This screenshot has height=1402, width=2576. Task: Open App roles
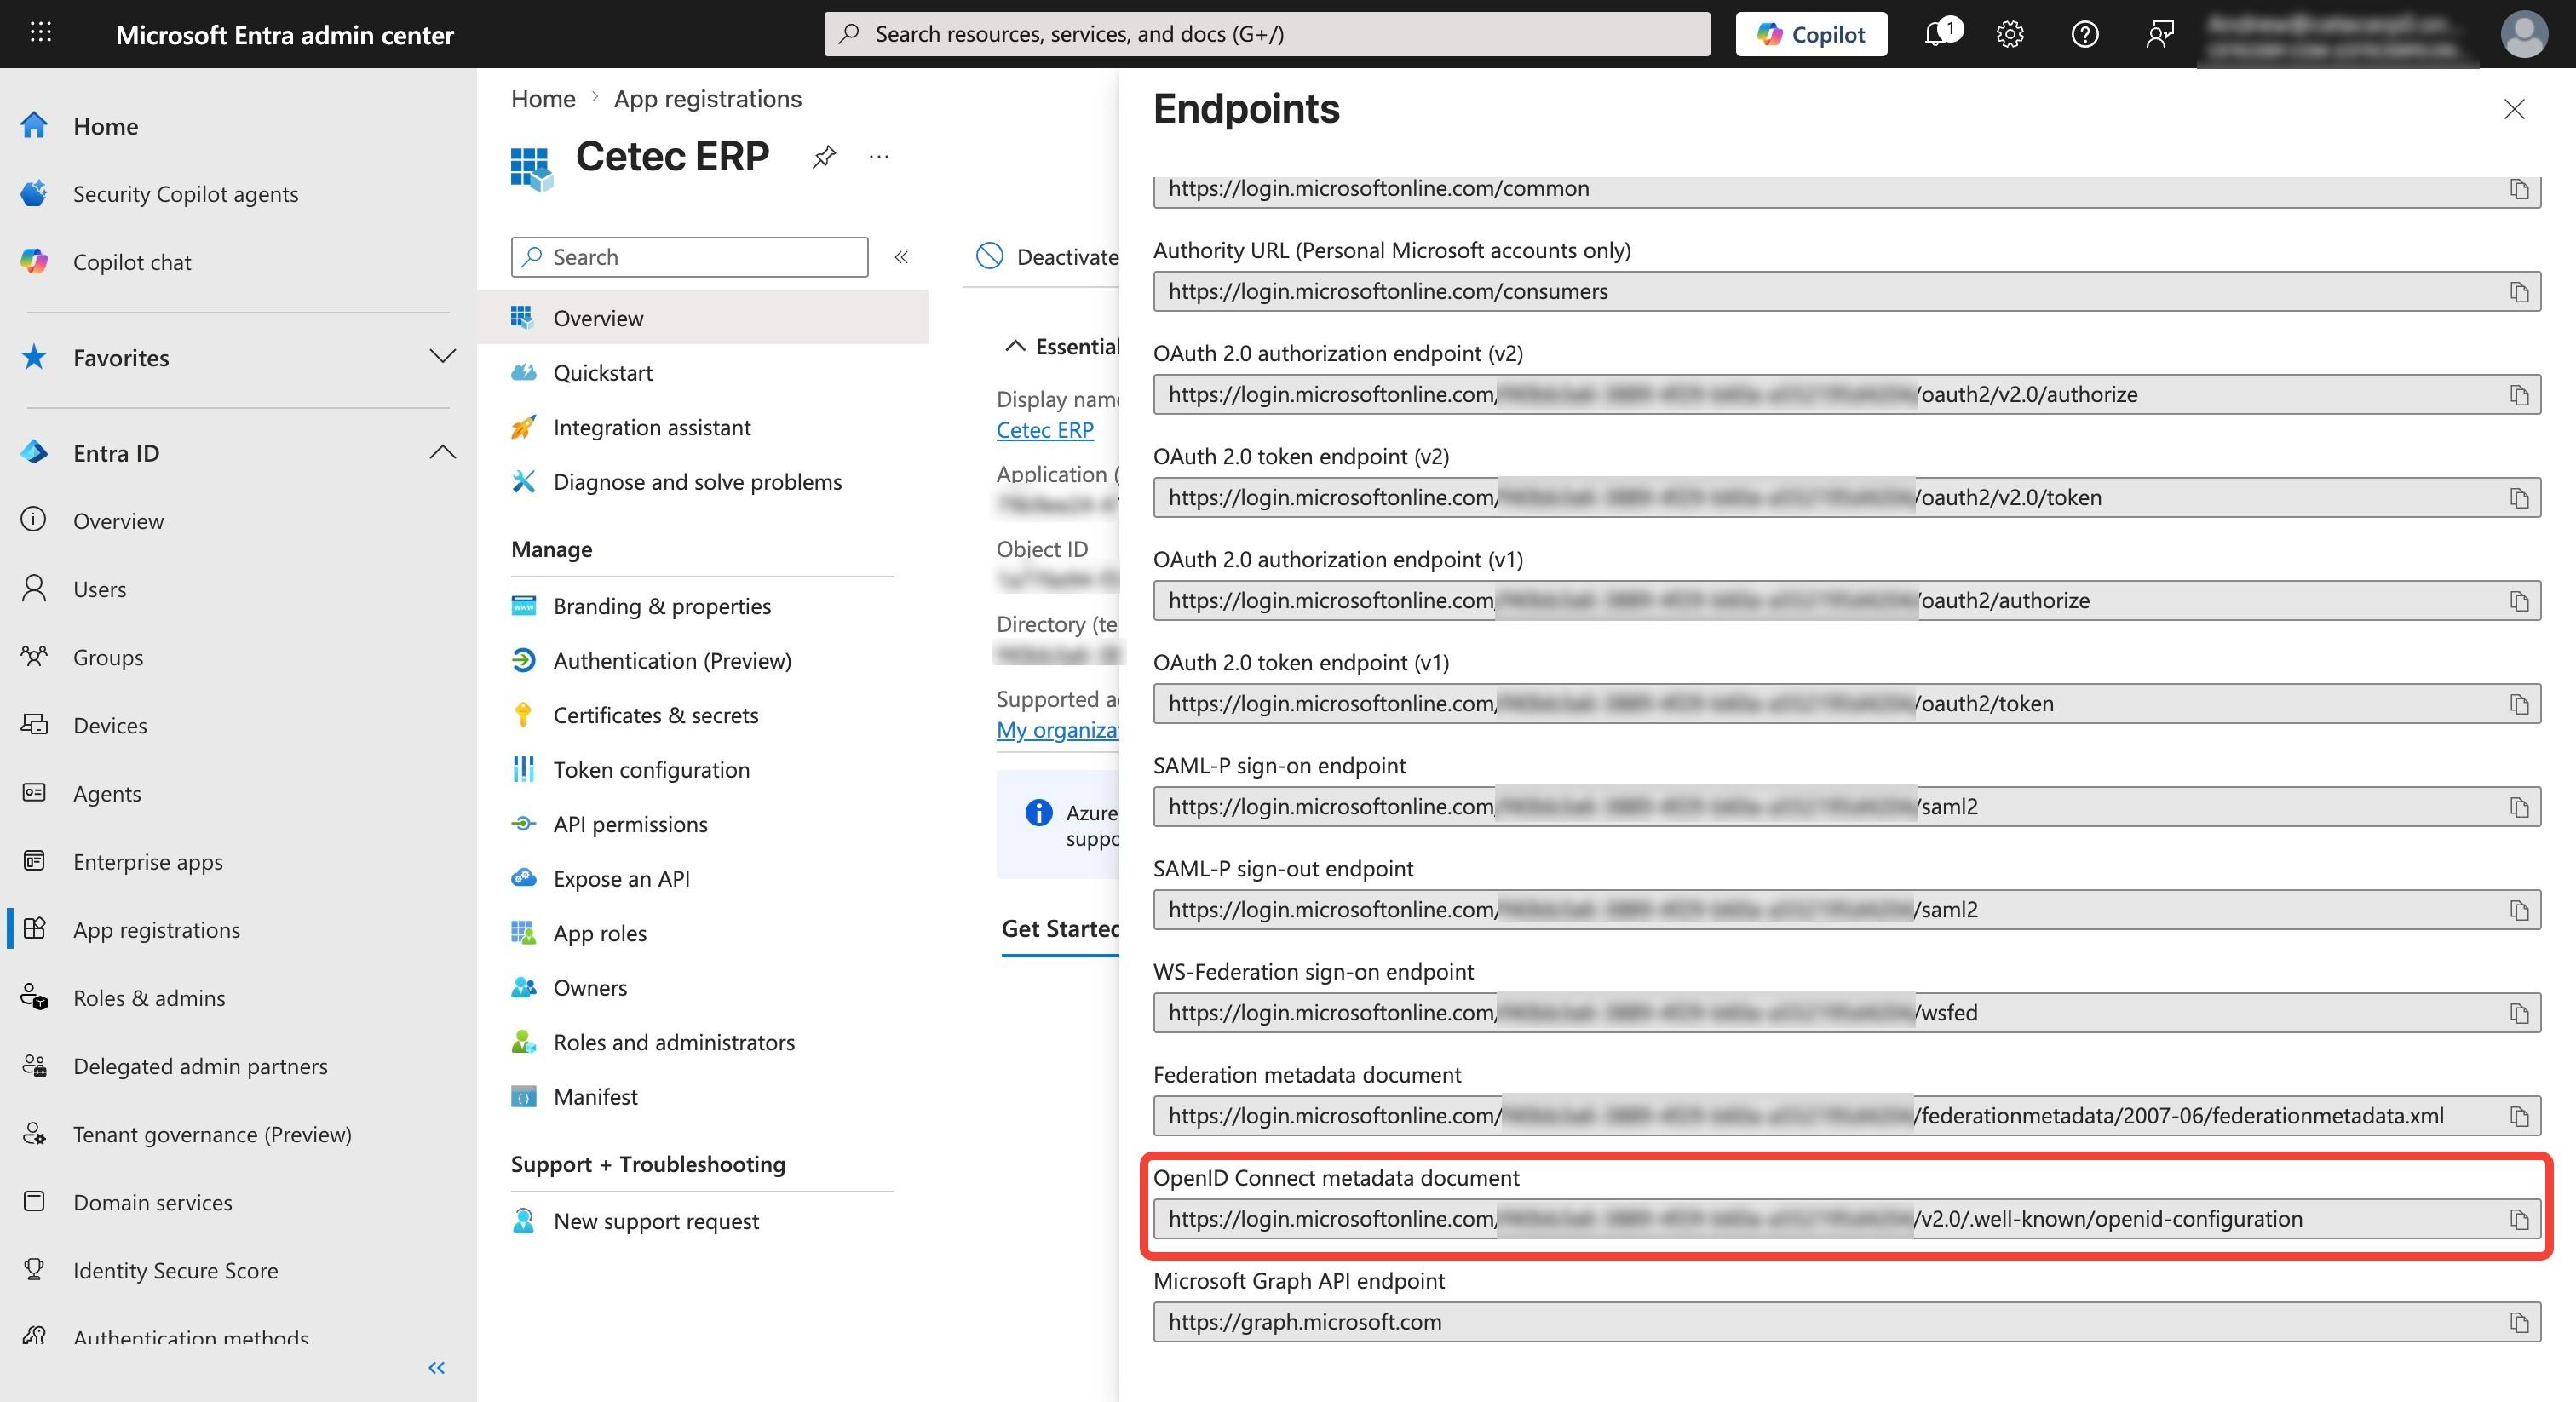(600, 933)
